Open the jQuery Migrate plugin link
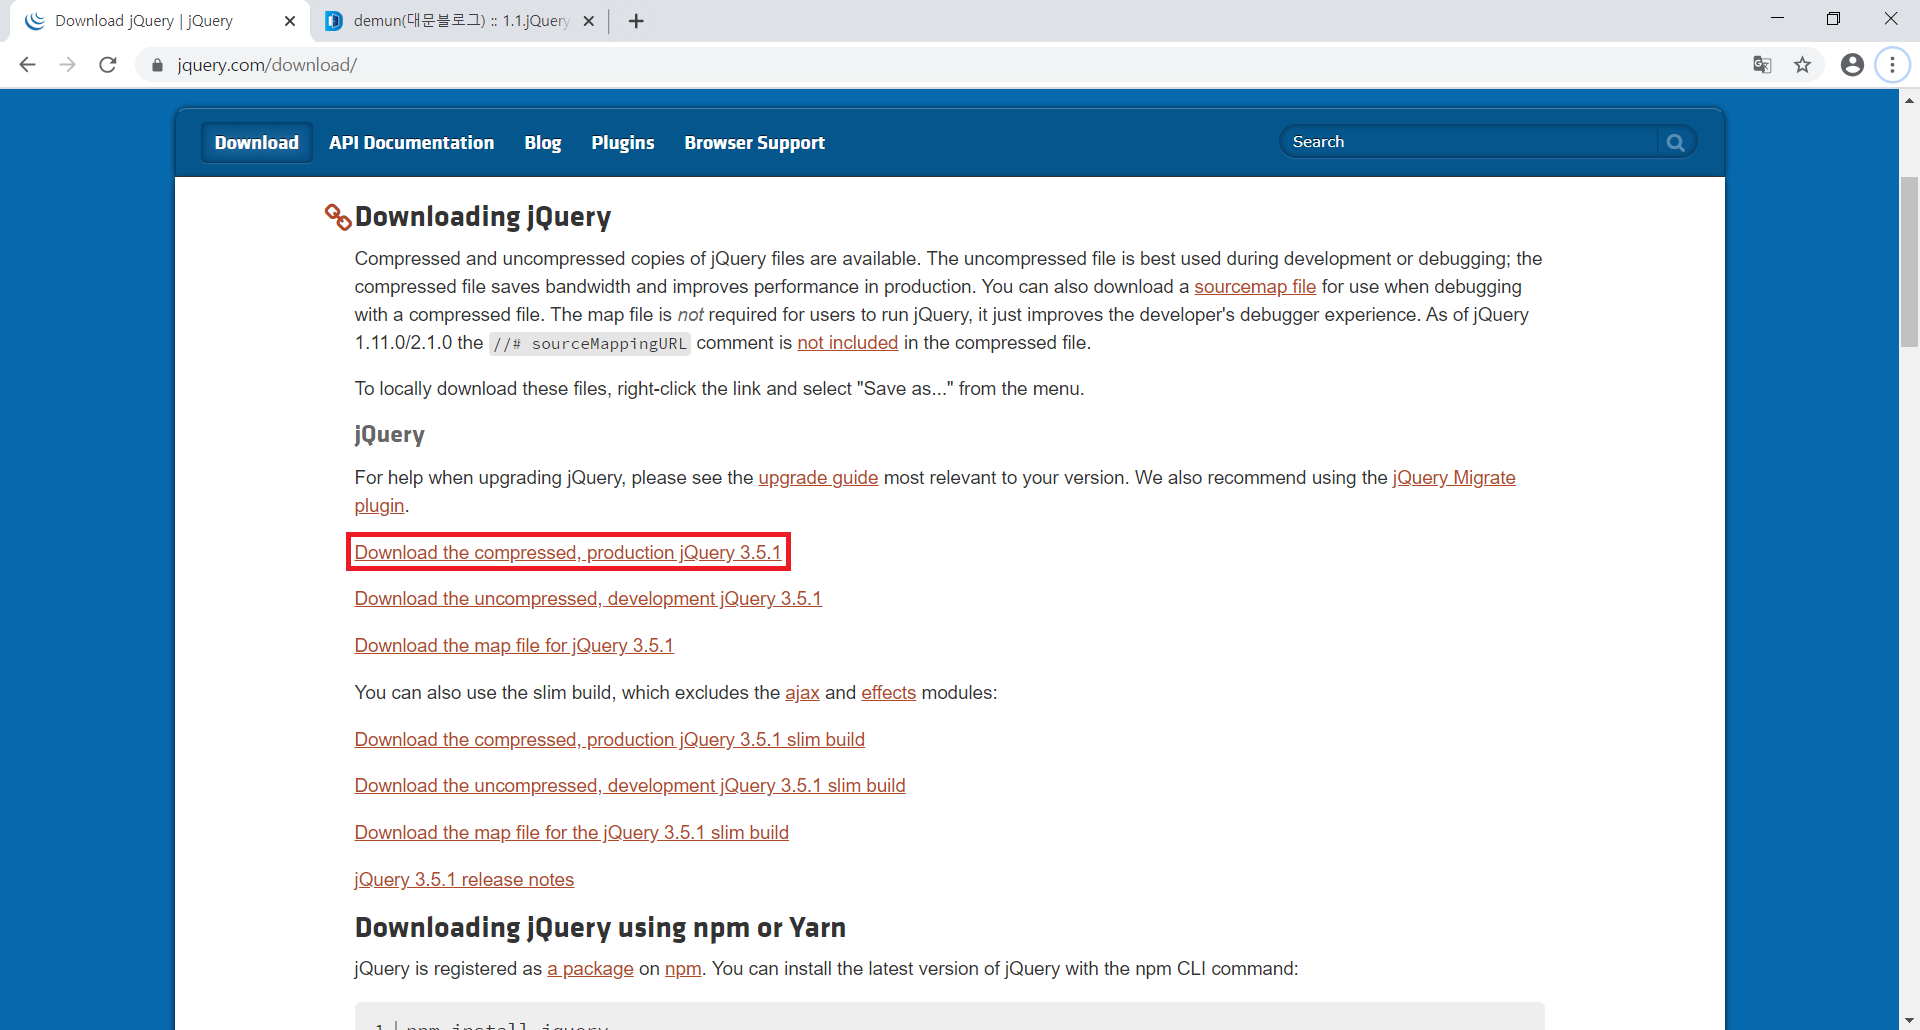This screenshot has height=1030, width=1920. coord(1454,478)
